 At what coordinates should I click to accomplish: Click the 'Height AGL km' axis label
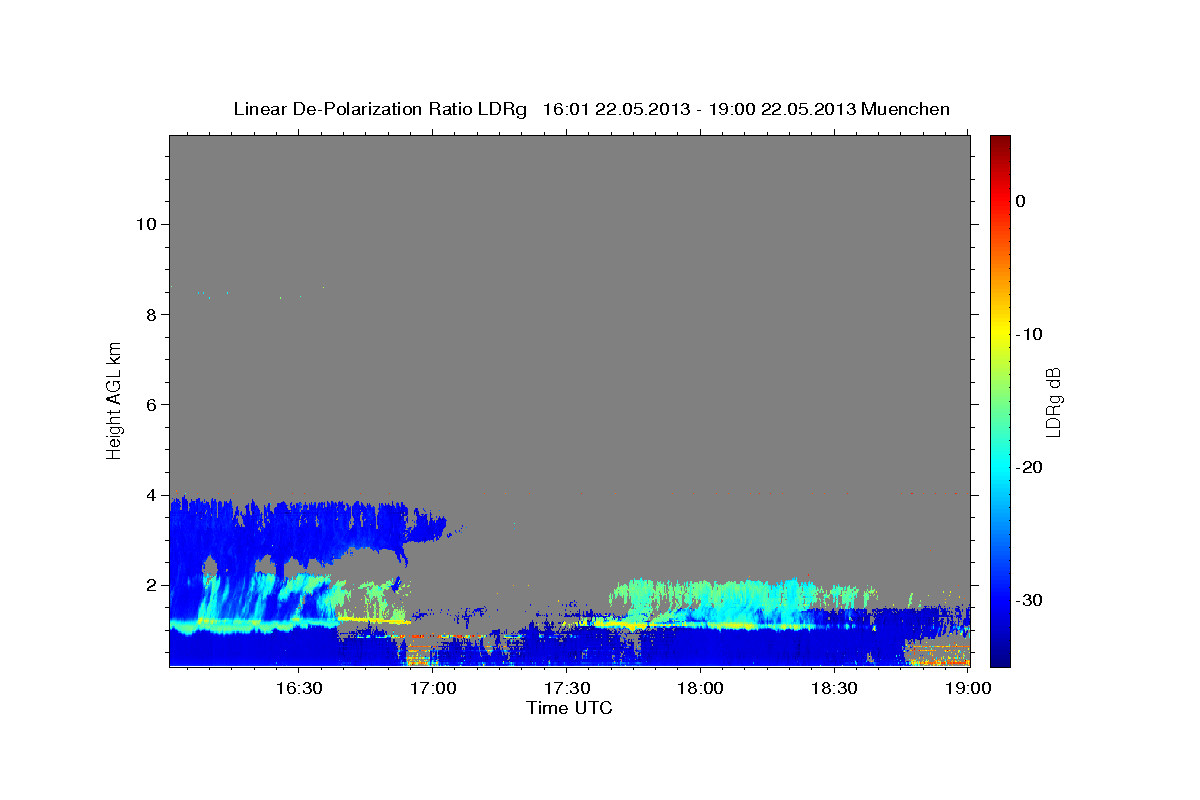114,400
